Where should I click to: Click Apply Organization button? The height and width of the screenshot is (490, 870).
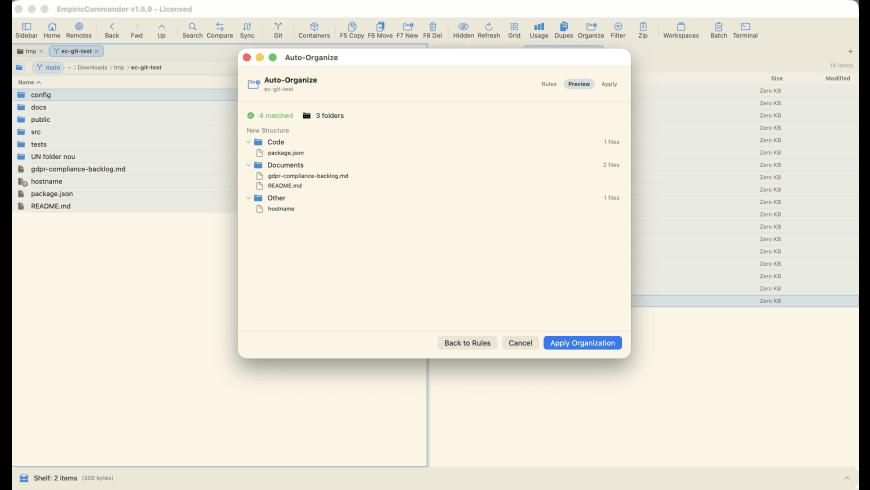point(583,343)
